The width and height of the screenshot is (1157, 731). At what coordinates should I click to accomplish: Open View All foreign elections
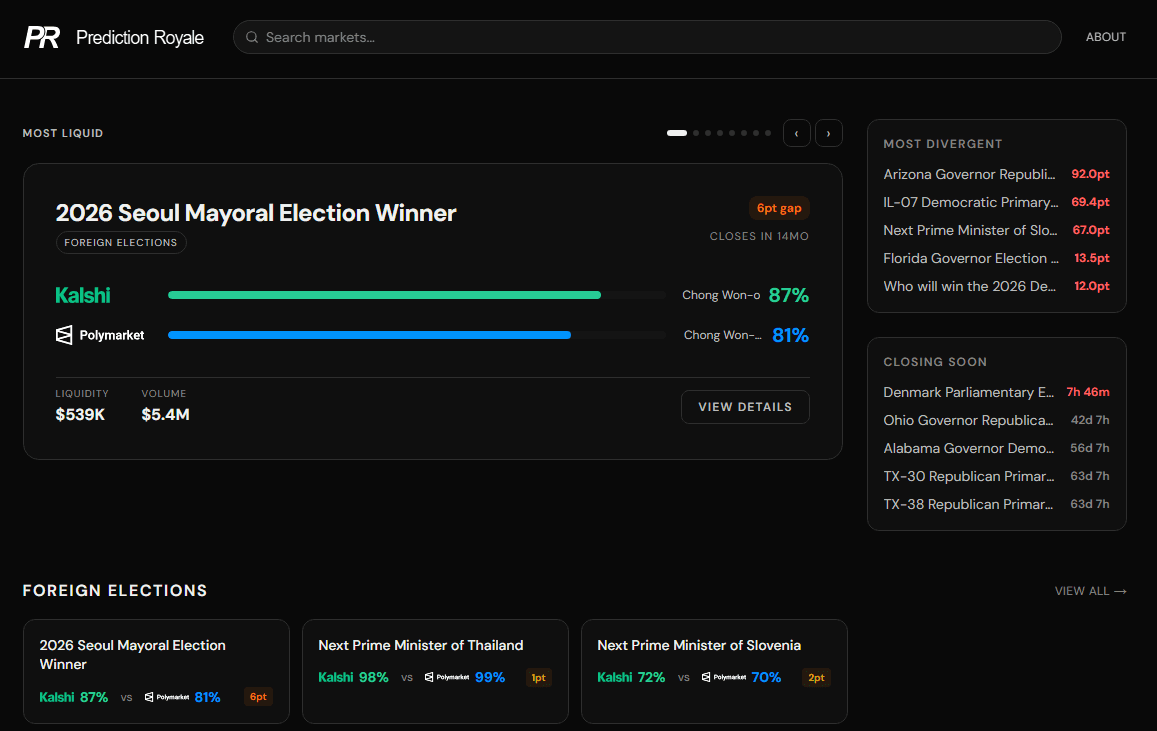(x=1090, y=591)
